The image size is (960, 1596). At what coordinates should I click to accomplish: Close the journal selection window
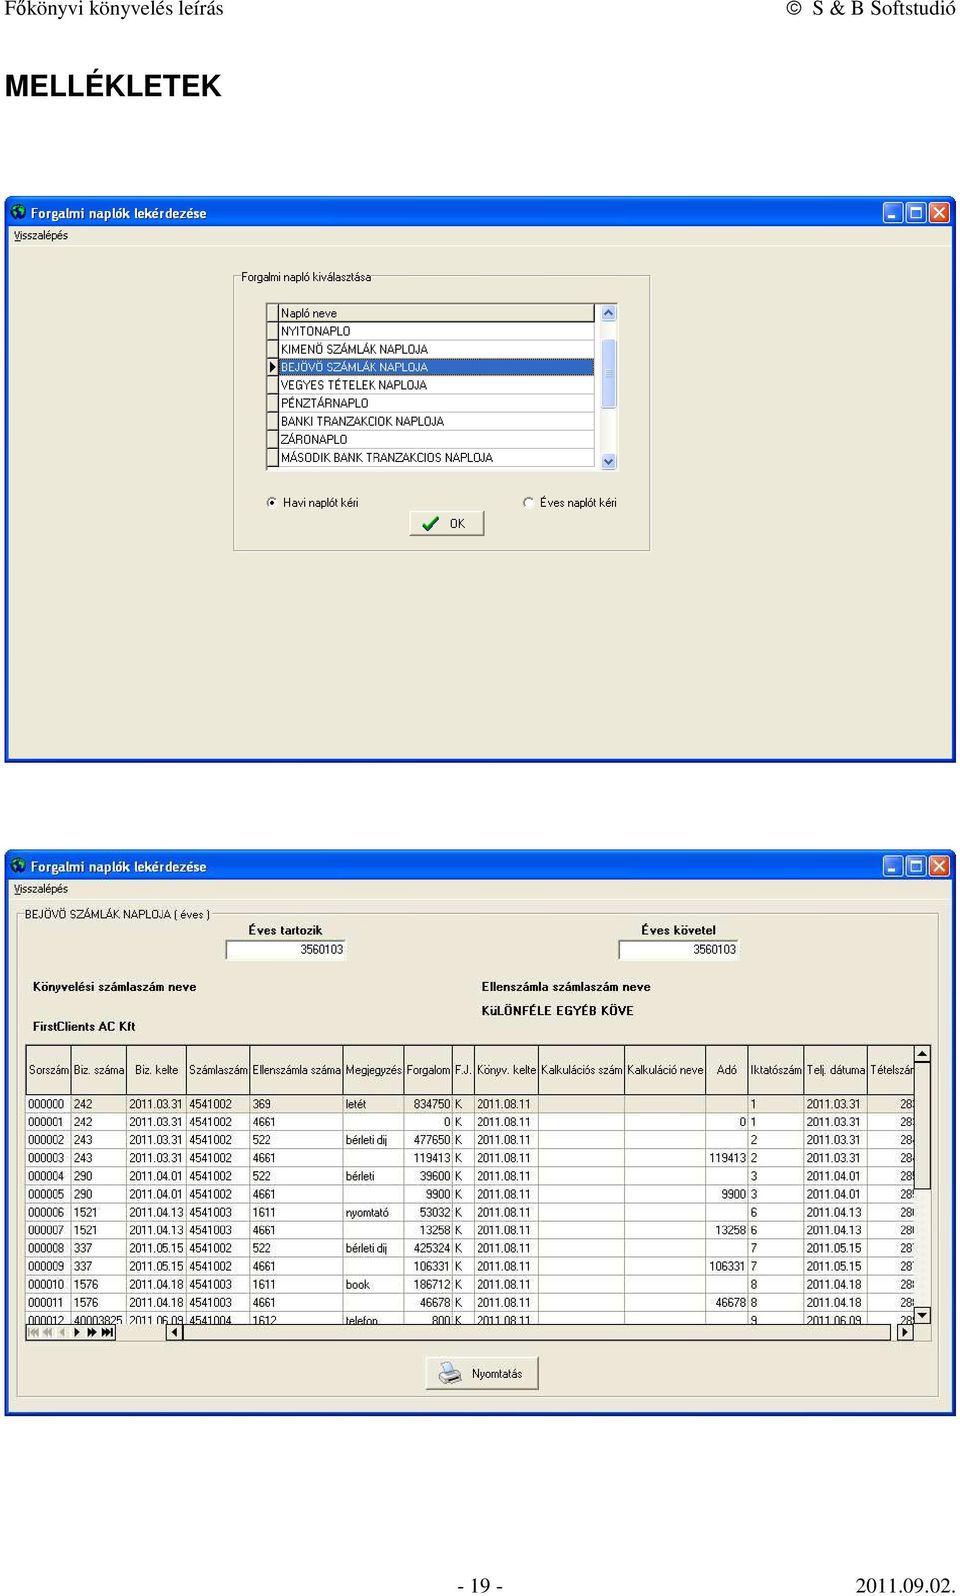coord(939,212)
